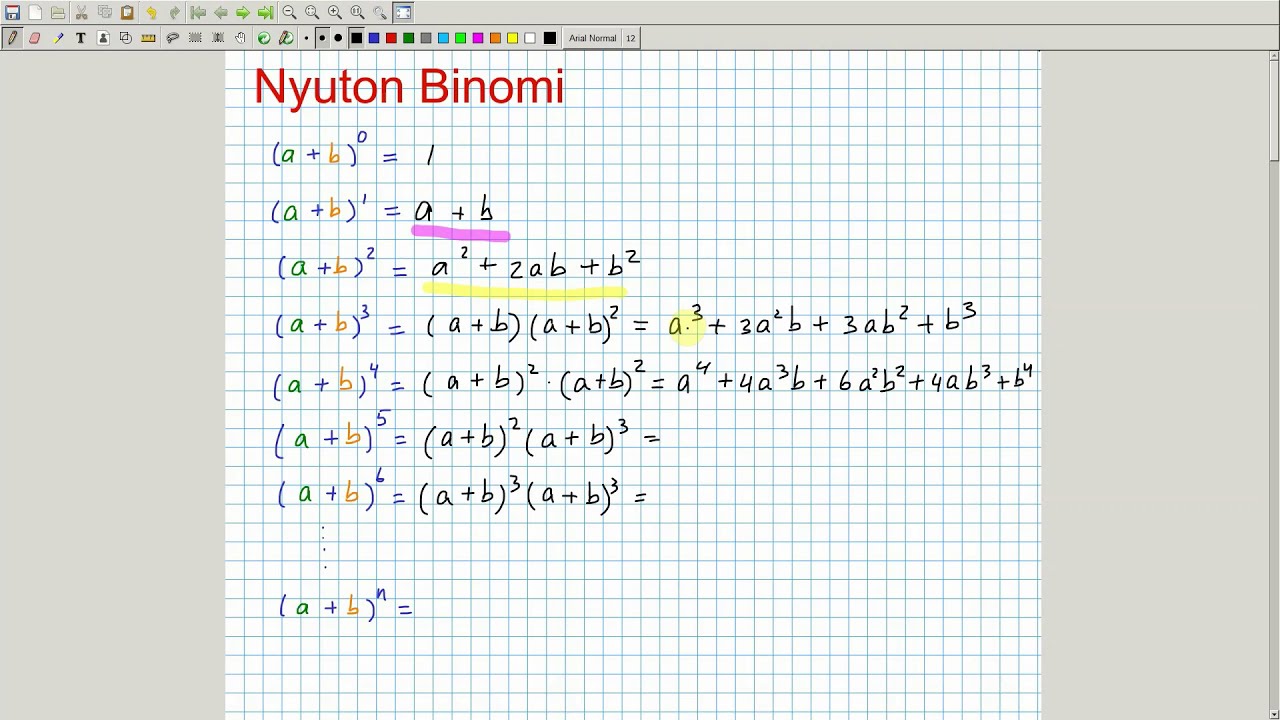Viewport: 1280px width, 720px height.
Task: Go to the previous page
Action: [x=220, y=13]
